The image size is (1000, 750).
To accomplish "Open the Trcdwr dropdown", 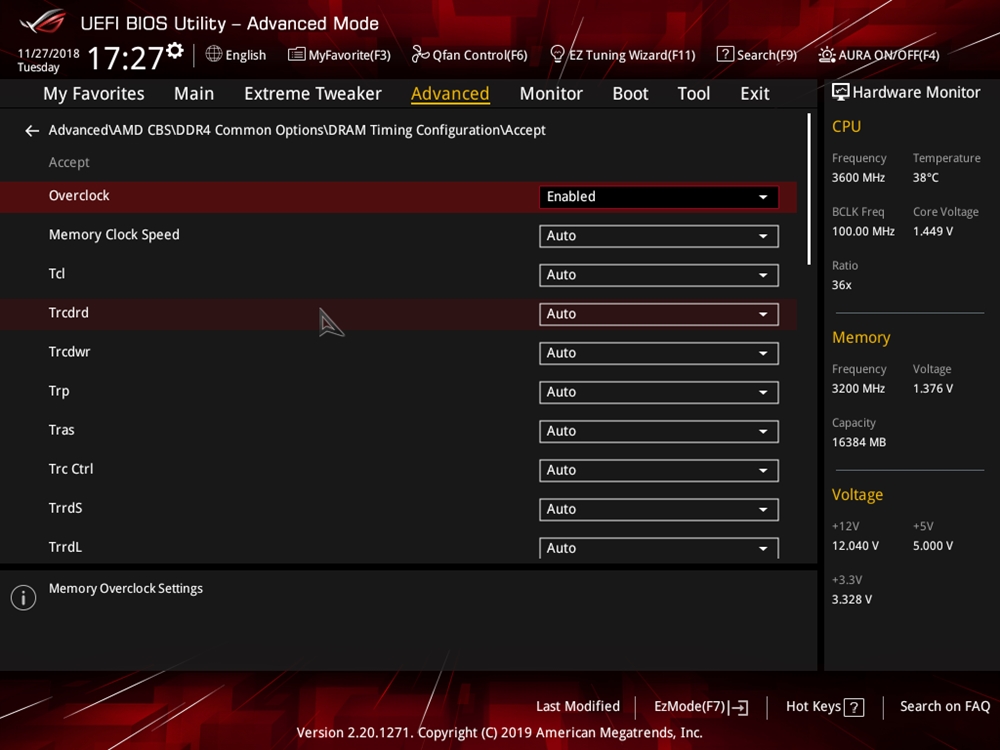I will [x=659, y=353].
